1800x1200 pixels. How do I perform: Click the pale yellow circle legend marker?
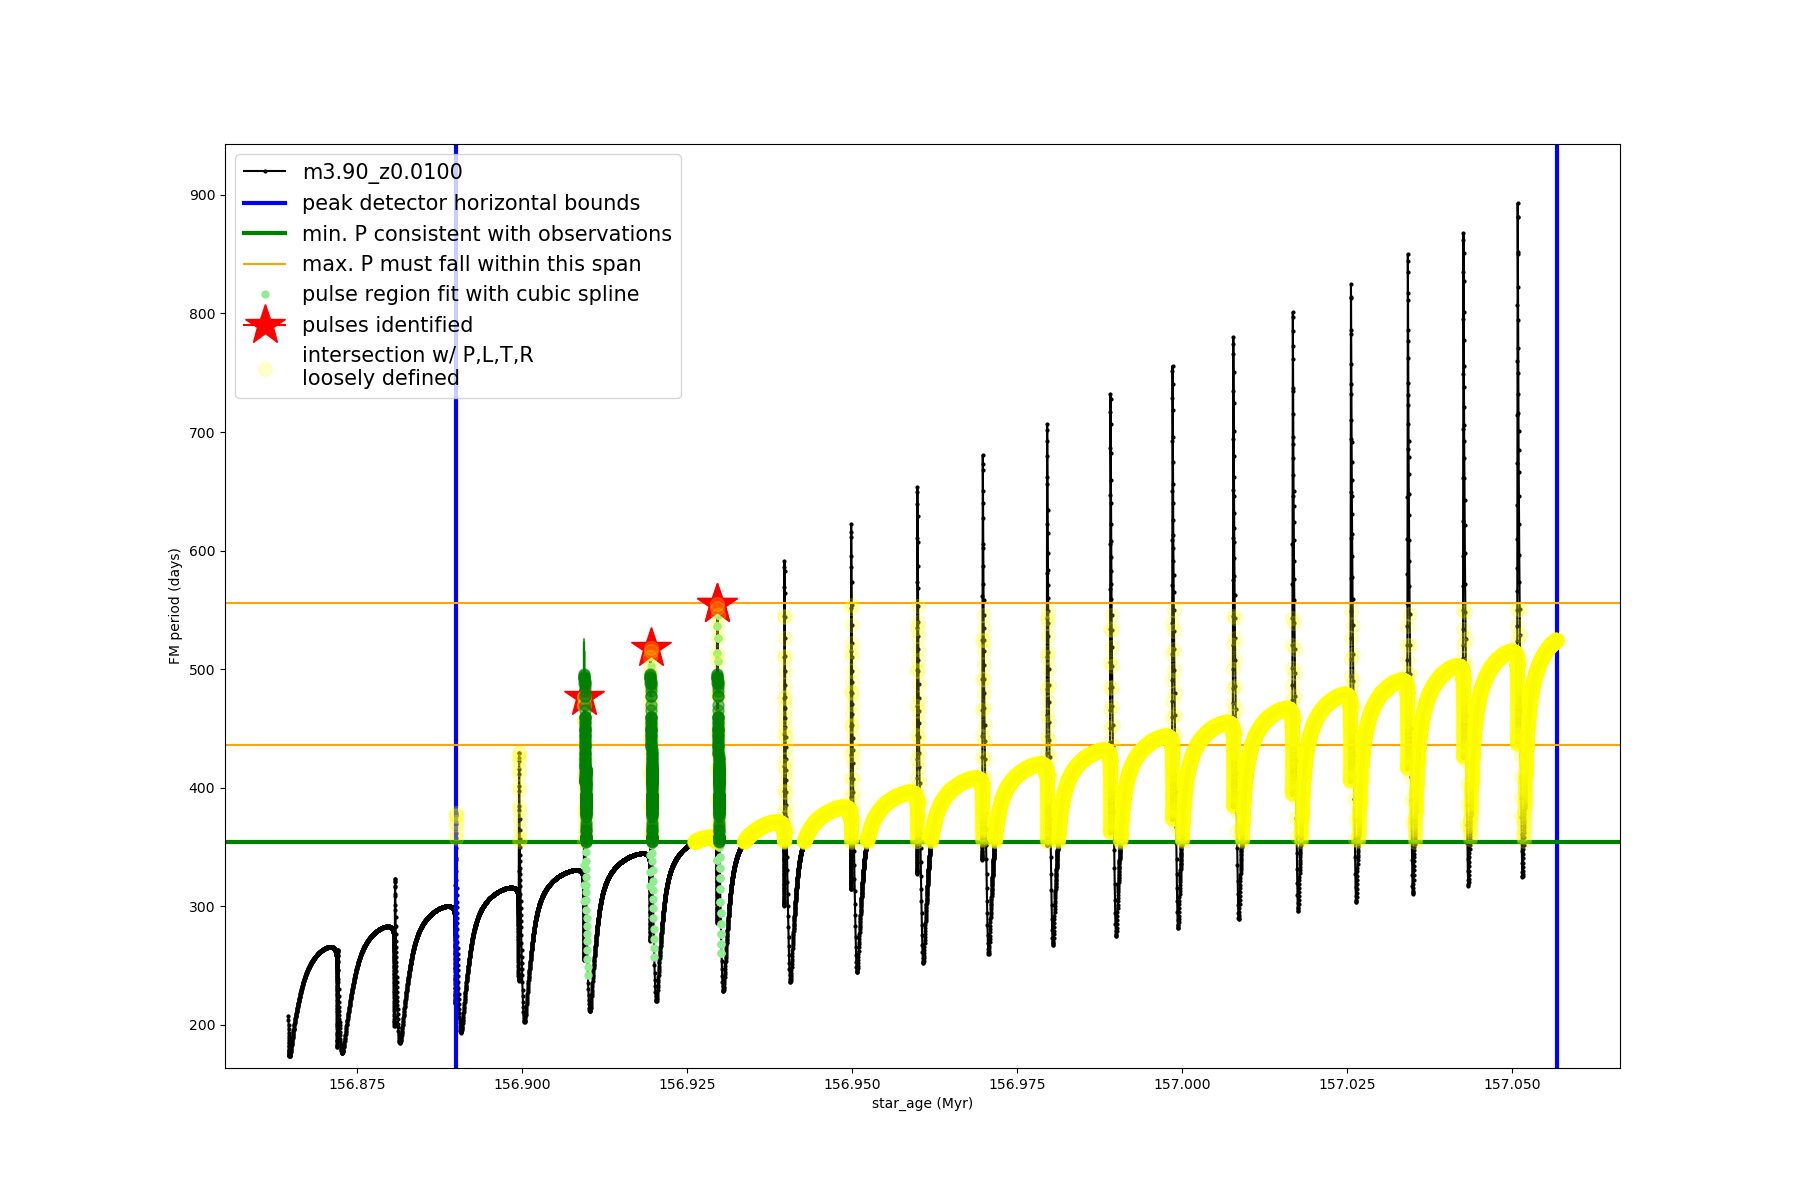pyautogui.click(x=265, y=369)
